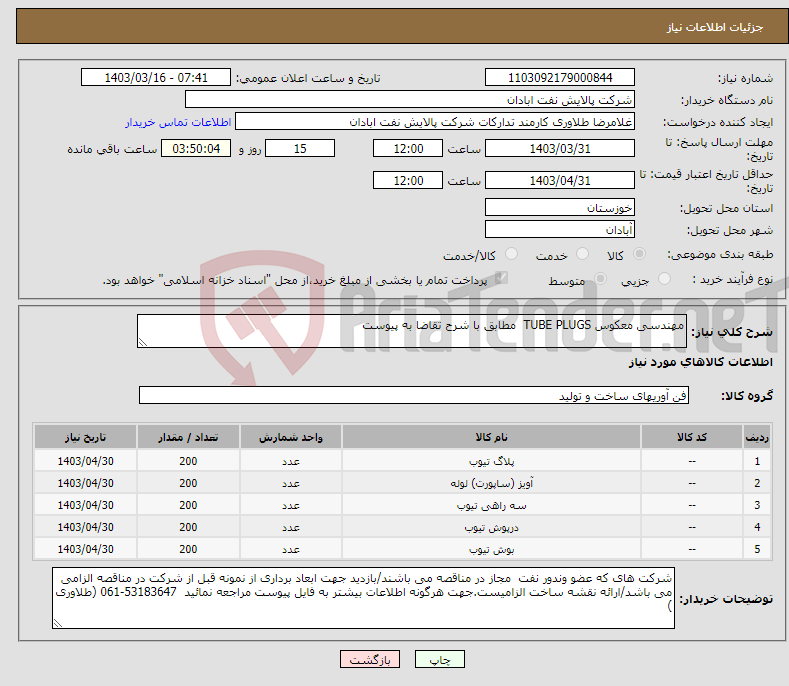The height and width of the screenshot is (686, 789).
Task: Click the ردیف column header
Action: tap(757, 437)
